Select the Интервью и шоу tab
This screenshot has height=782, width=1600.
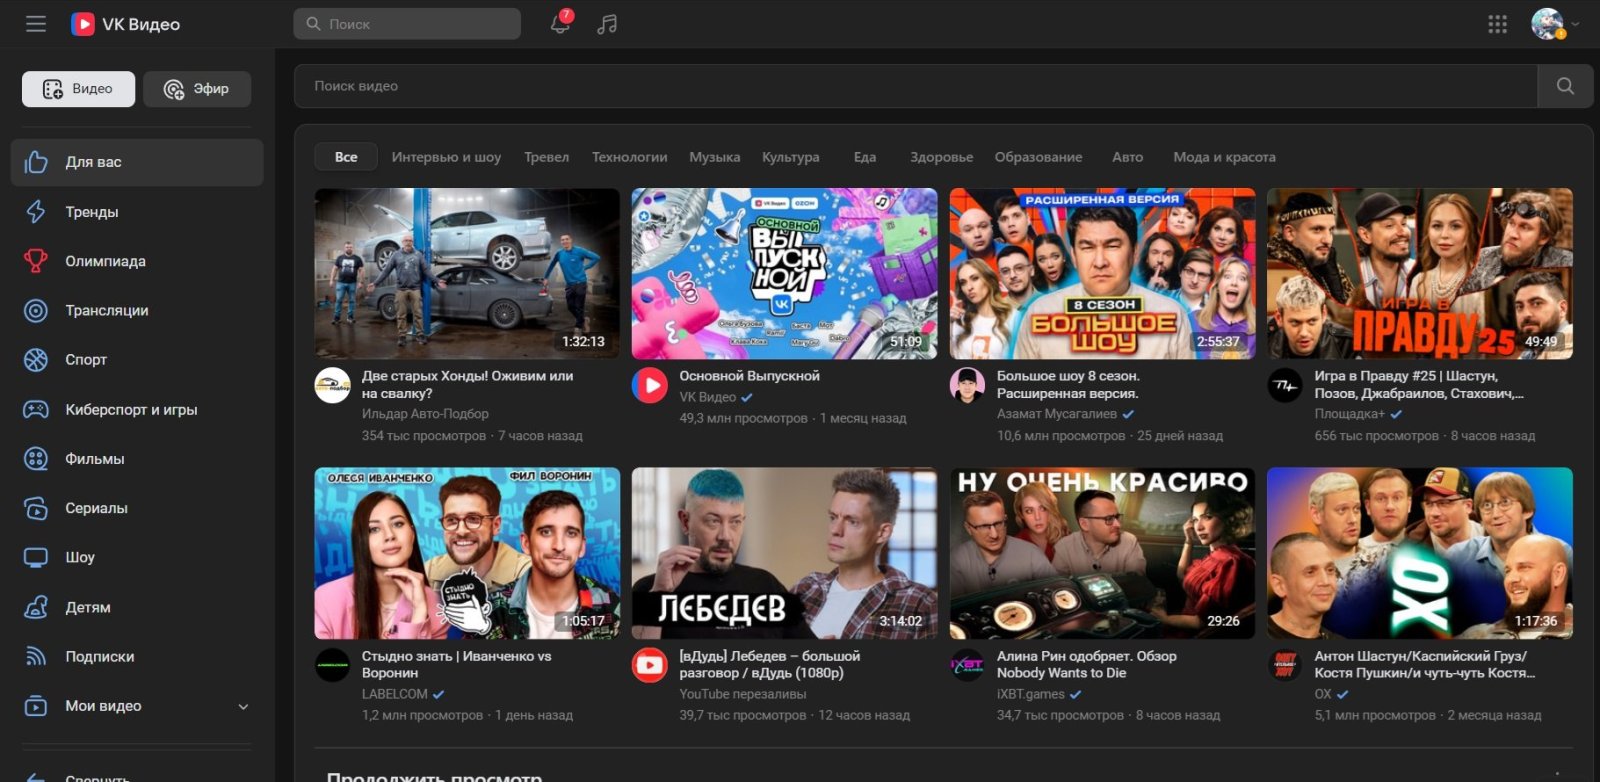point(446,157)
